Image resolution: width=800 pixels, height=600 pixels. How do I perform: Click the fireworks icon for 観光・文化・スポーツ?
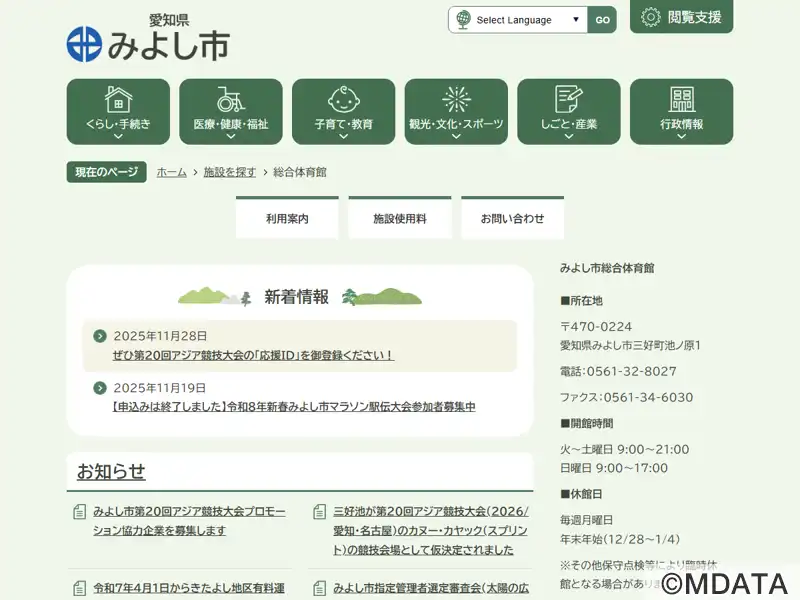(456, 99)
